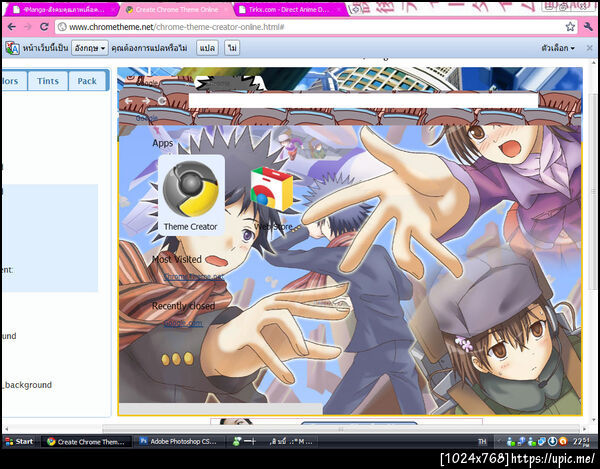Open the chrometheme.net link under Most Visited
600x469 pixels.
coord(194,276)
